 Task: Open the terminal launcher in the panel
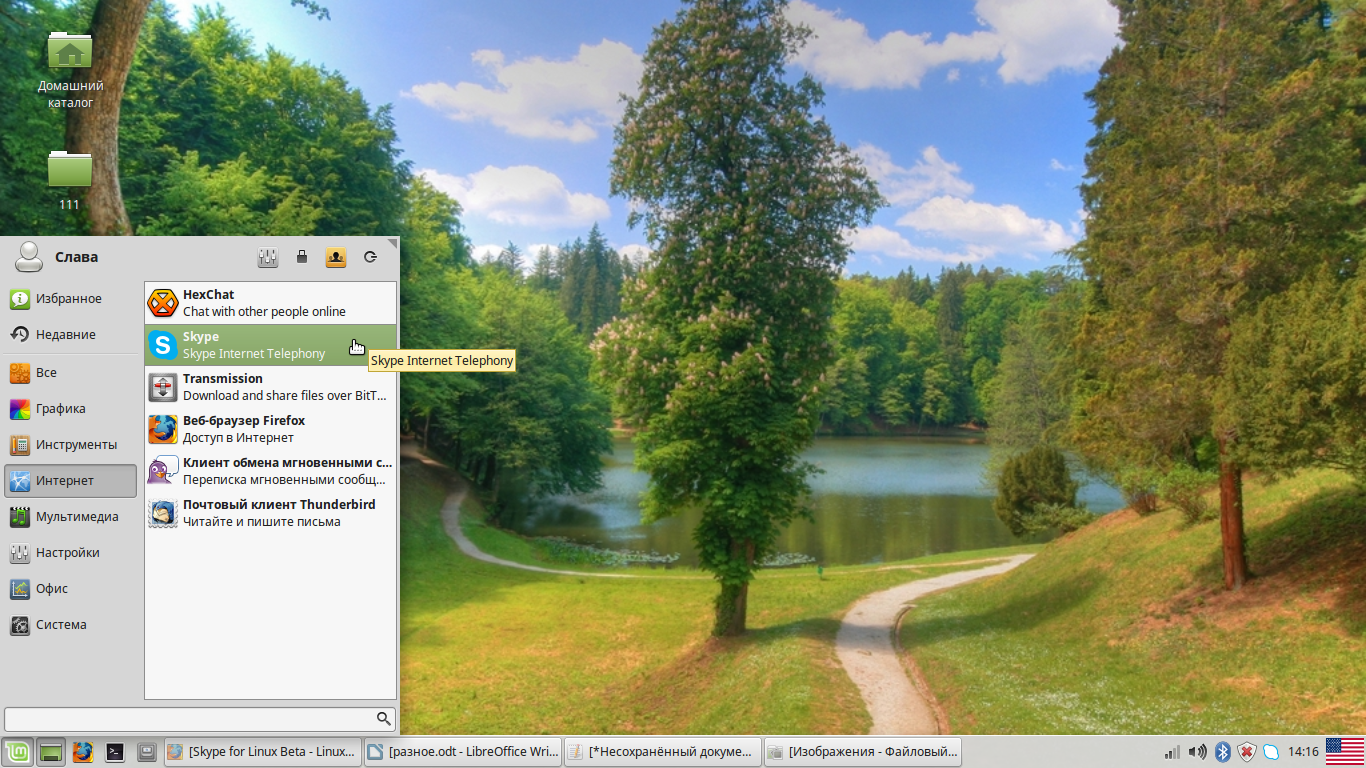coord(115,752)
